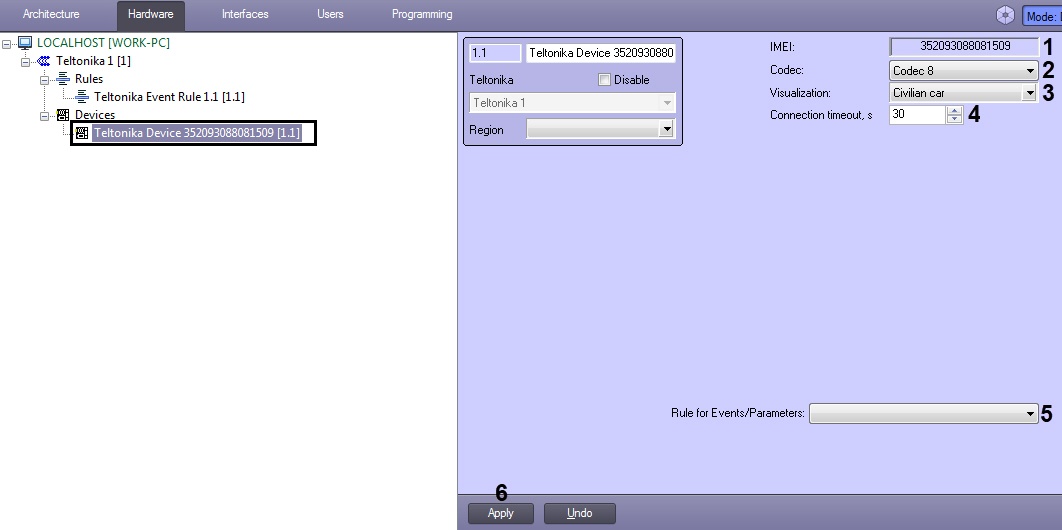Click the Mode button
The image size is (1062, 530).
[1042, 16]
